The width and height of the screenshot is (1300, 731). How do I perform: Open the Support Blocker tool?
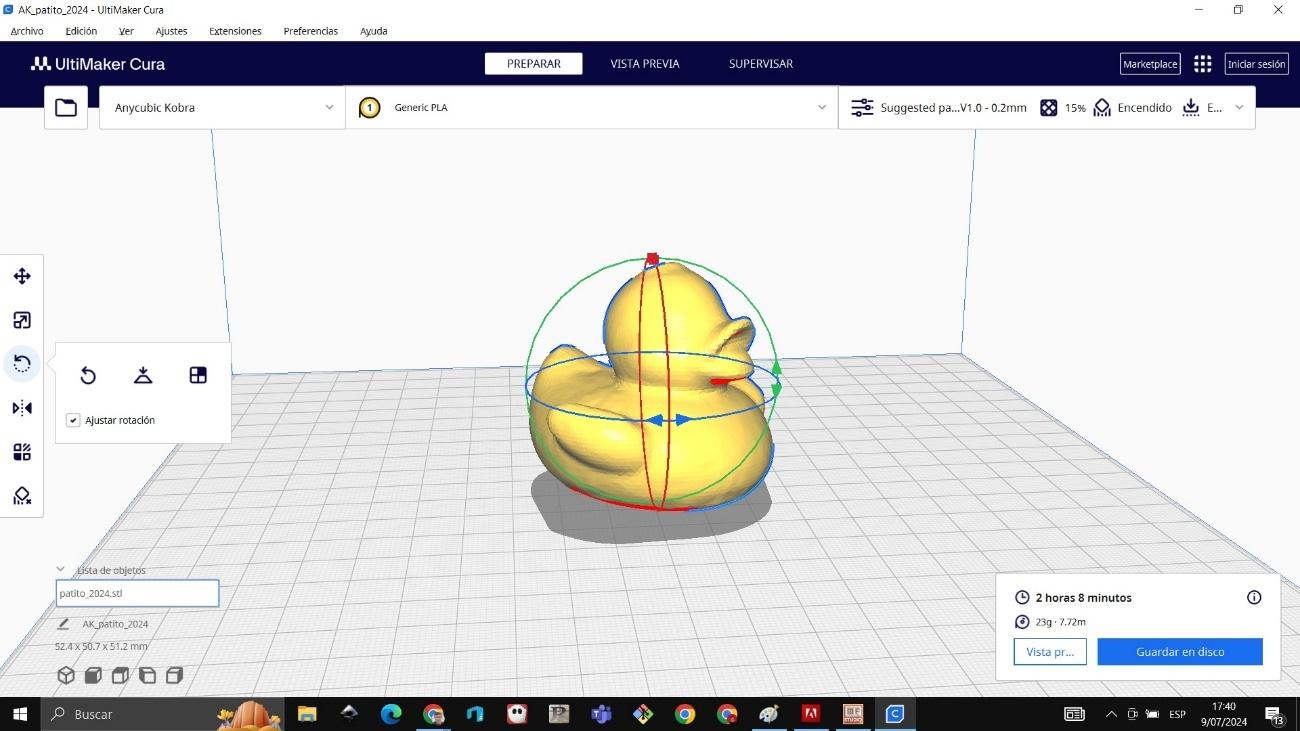coord(21,496)
